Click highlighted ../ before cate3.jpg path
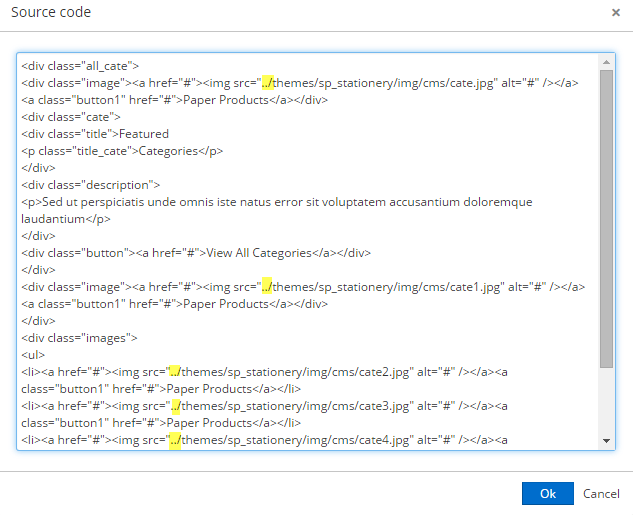The image size is (633, 515). pyautogui.click(x=176, y=406)
